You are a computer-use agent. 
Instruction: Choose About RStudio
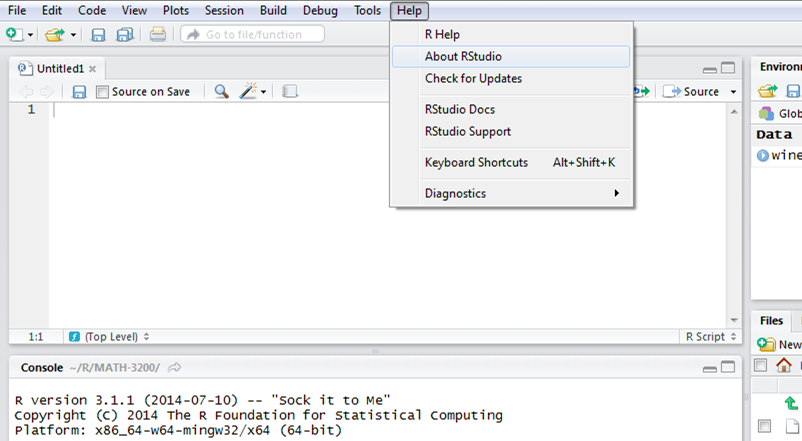[x=511, y=56]
